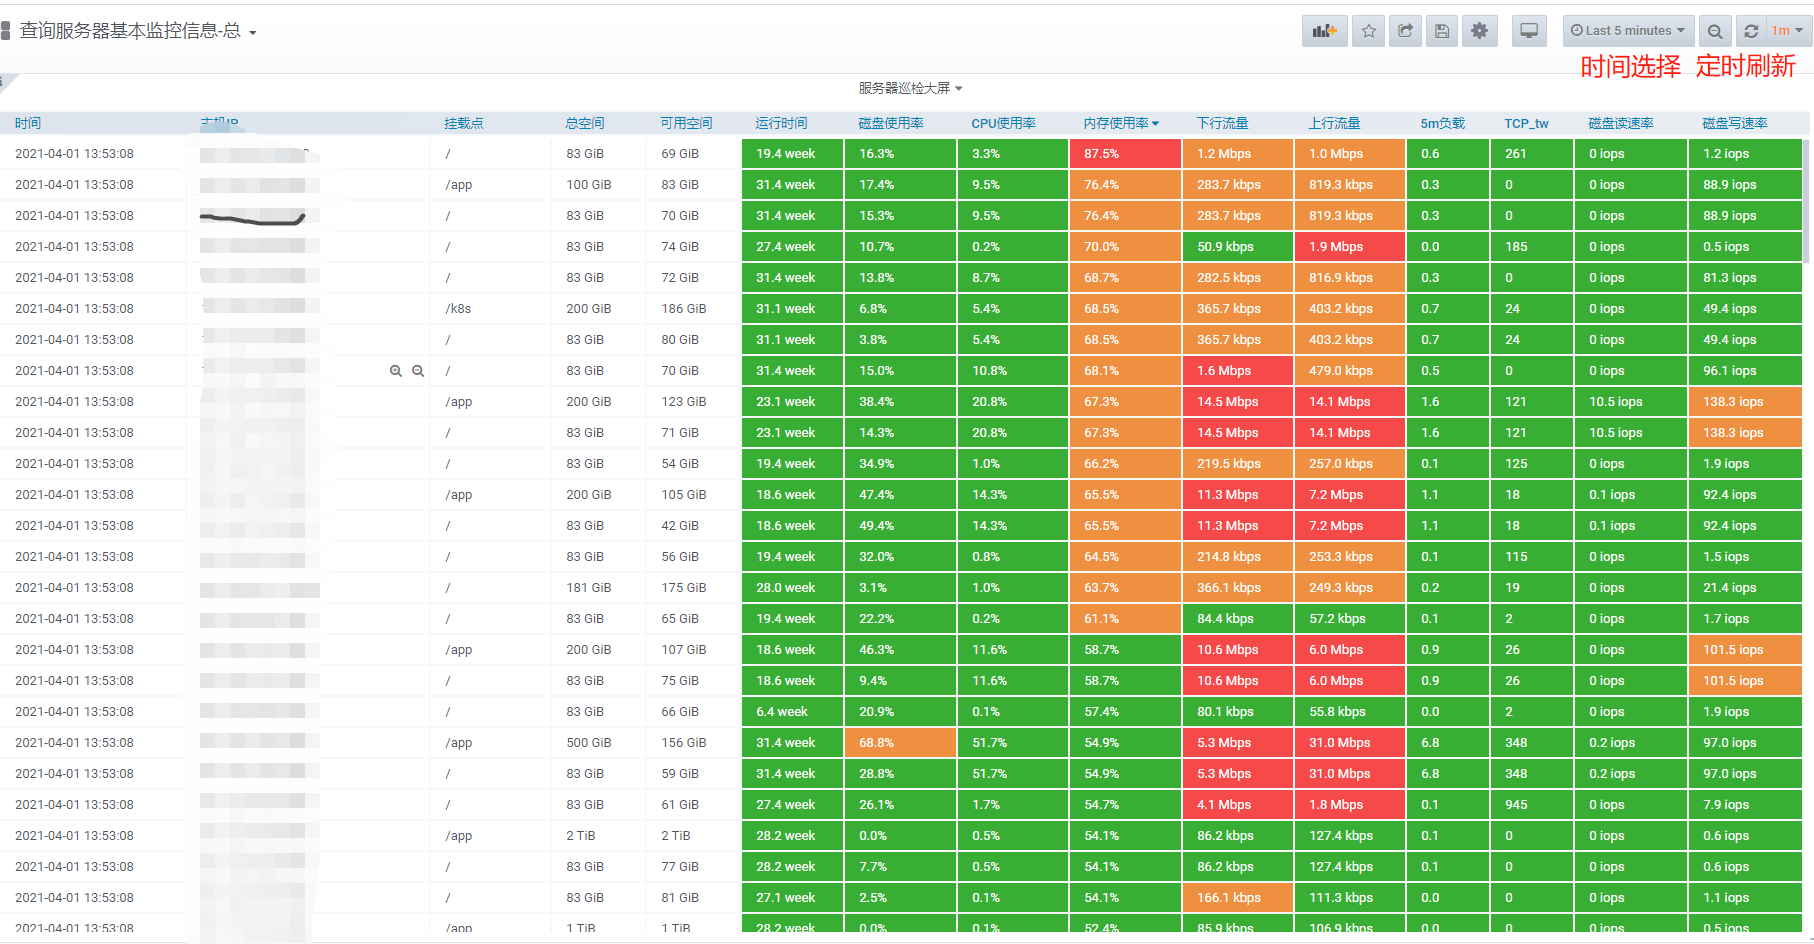Screen dimensions: 1814x944
Task: Open the dashboard share options
Action: pos(1404,31)
